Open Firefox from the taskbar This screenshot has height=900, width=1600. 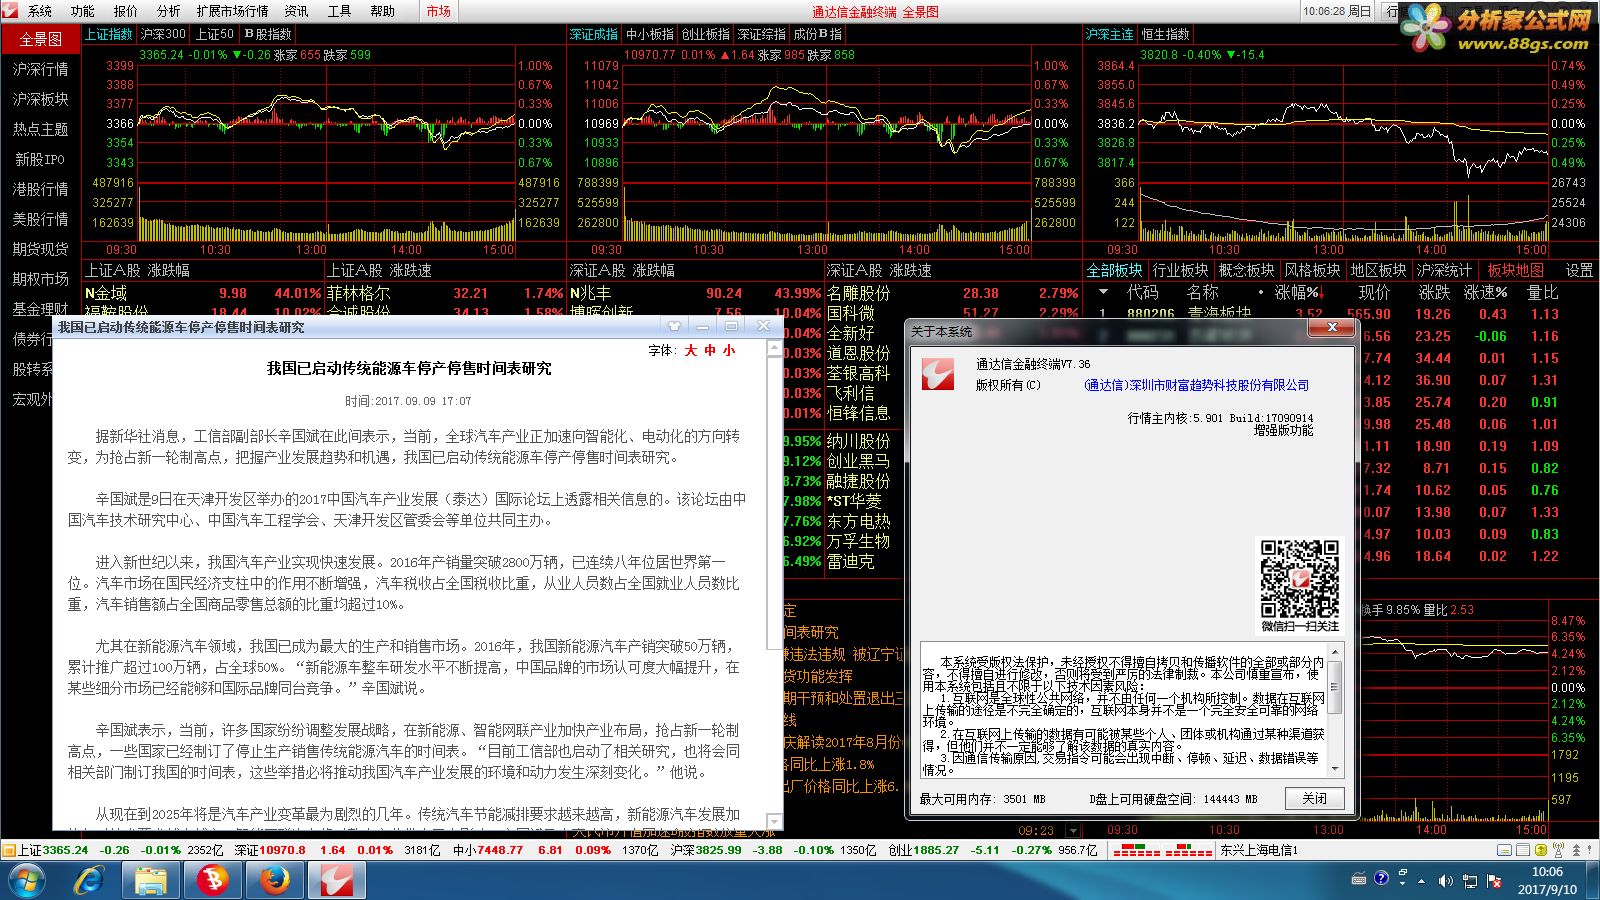pyautogui.click(x=273, y=880)
